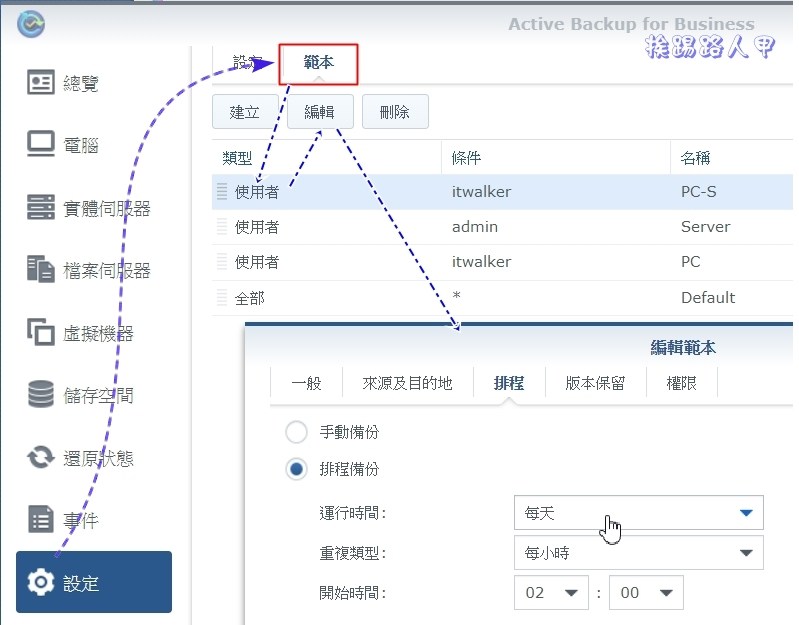This screenshot has height=625, width=799.
Task: Open 實體伺服器 section in the sidebar
Action: click(106, 208)
